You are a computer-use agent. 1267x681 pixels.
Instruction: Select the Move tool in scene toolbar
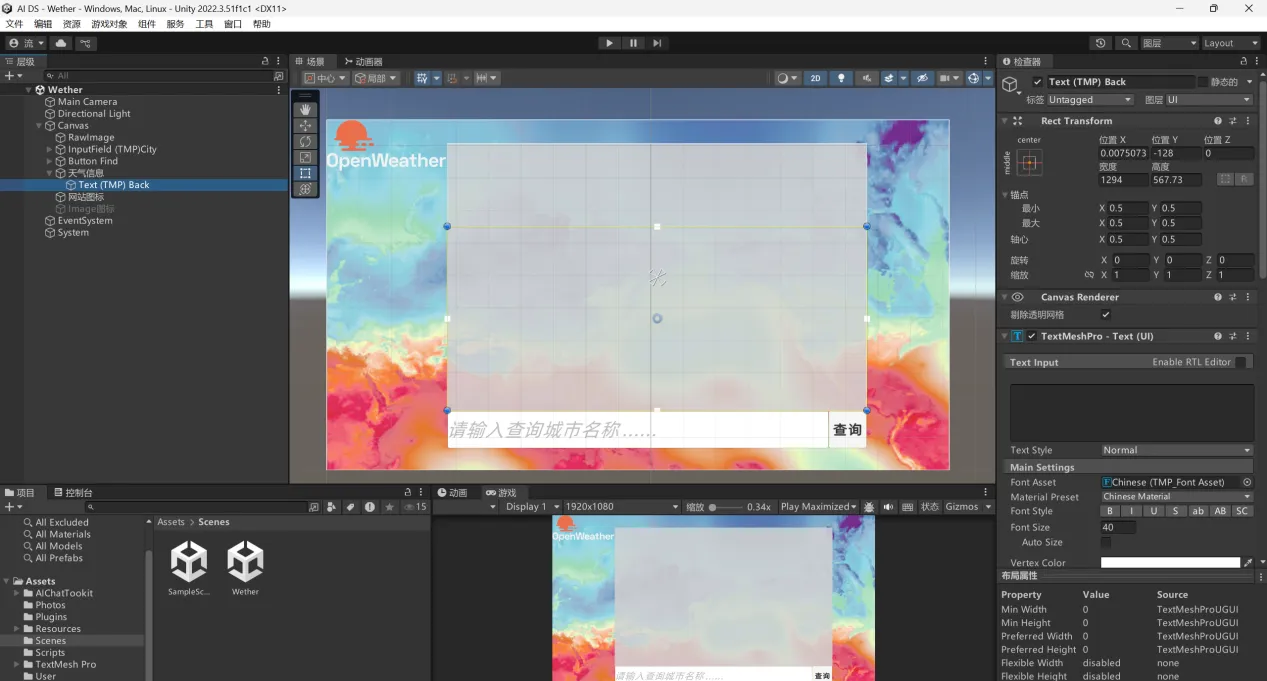[x=306, y=126]
